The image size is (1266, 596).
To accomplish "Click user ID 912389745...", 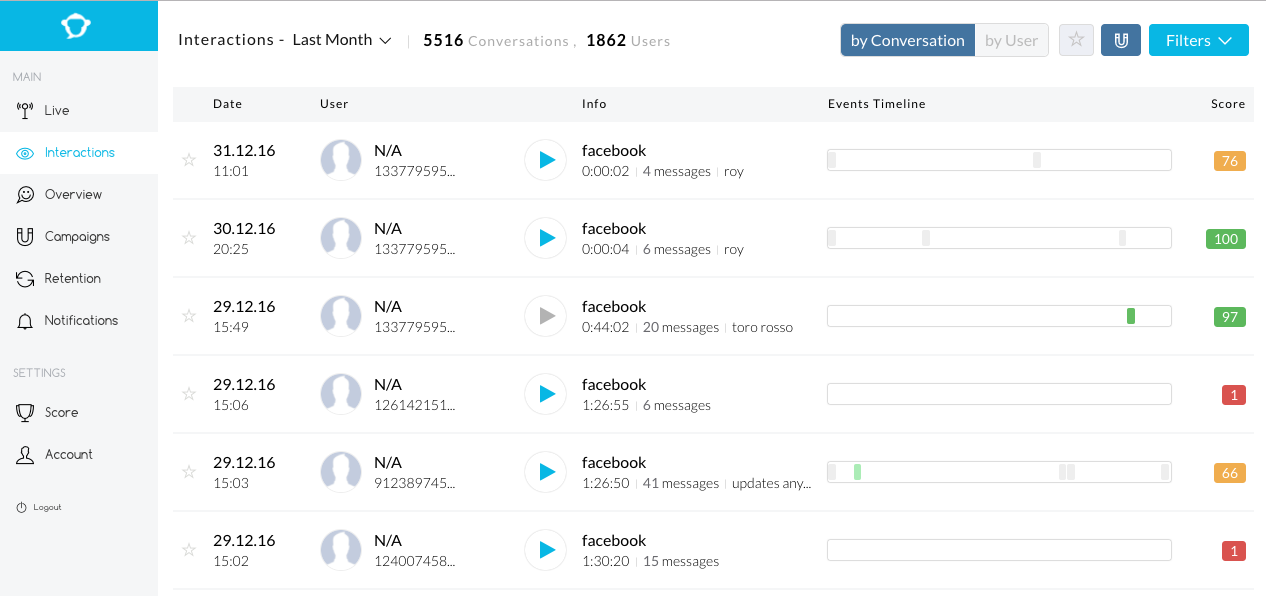I will (414, 483).
